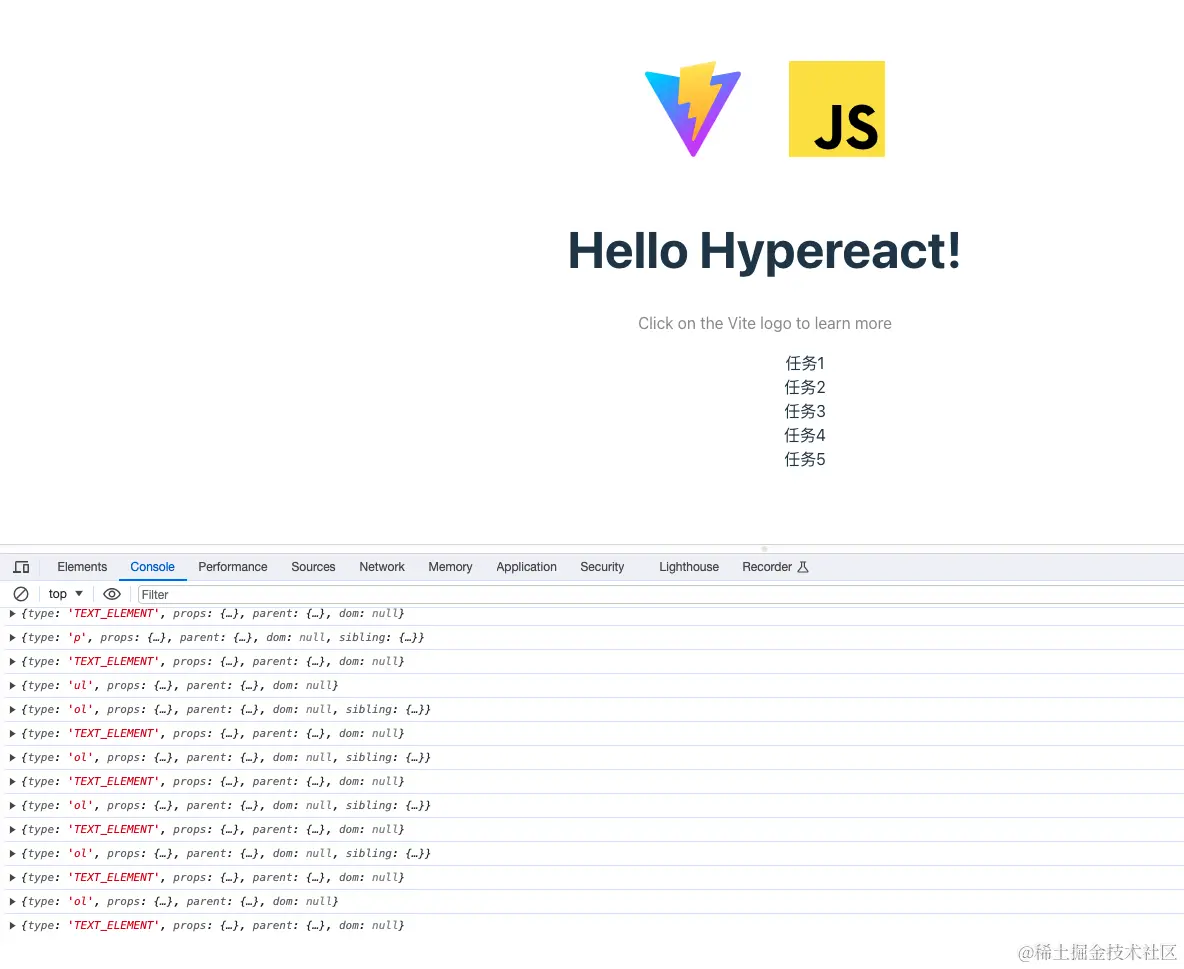Clear the console with the circle-slash icon
Screen dimensions: 1184x969
point(21,594)
